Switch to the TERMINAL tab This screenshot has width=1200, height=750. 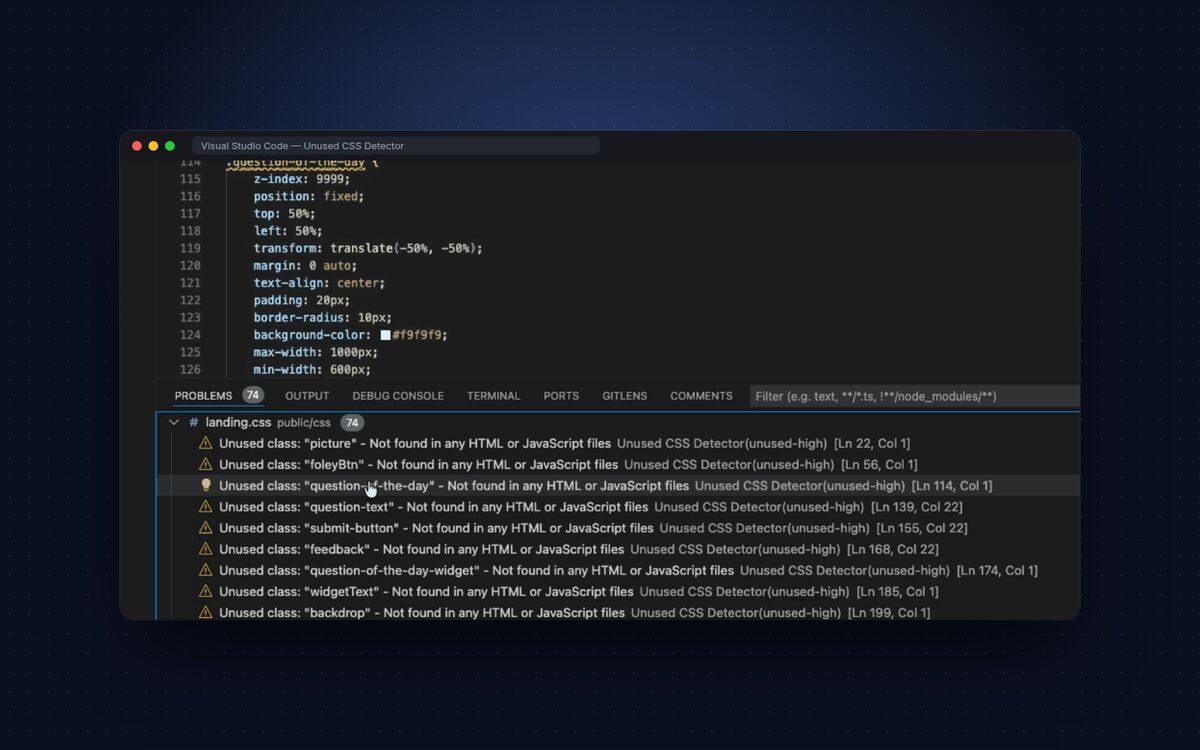click(x=493, y=396)
